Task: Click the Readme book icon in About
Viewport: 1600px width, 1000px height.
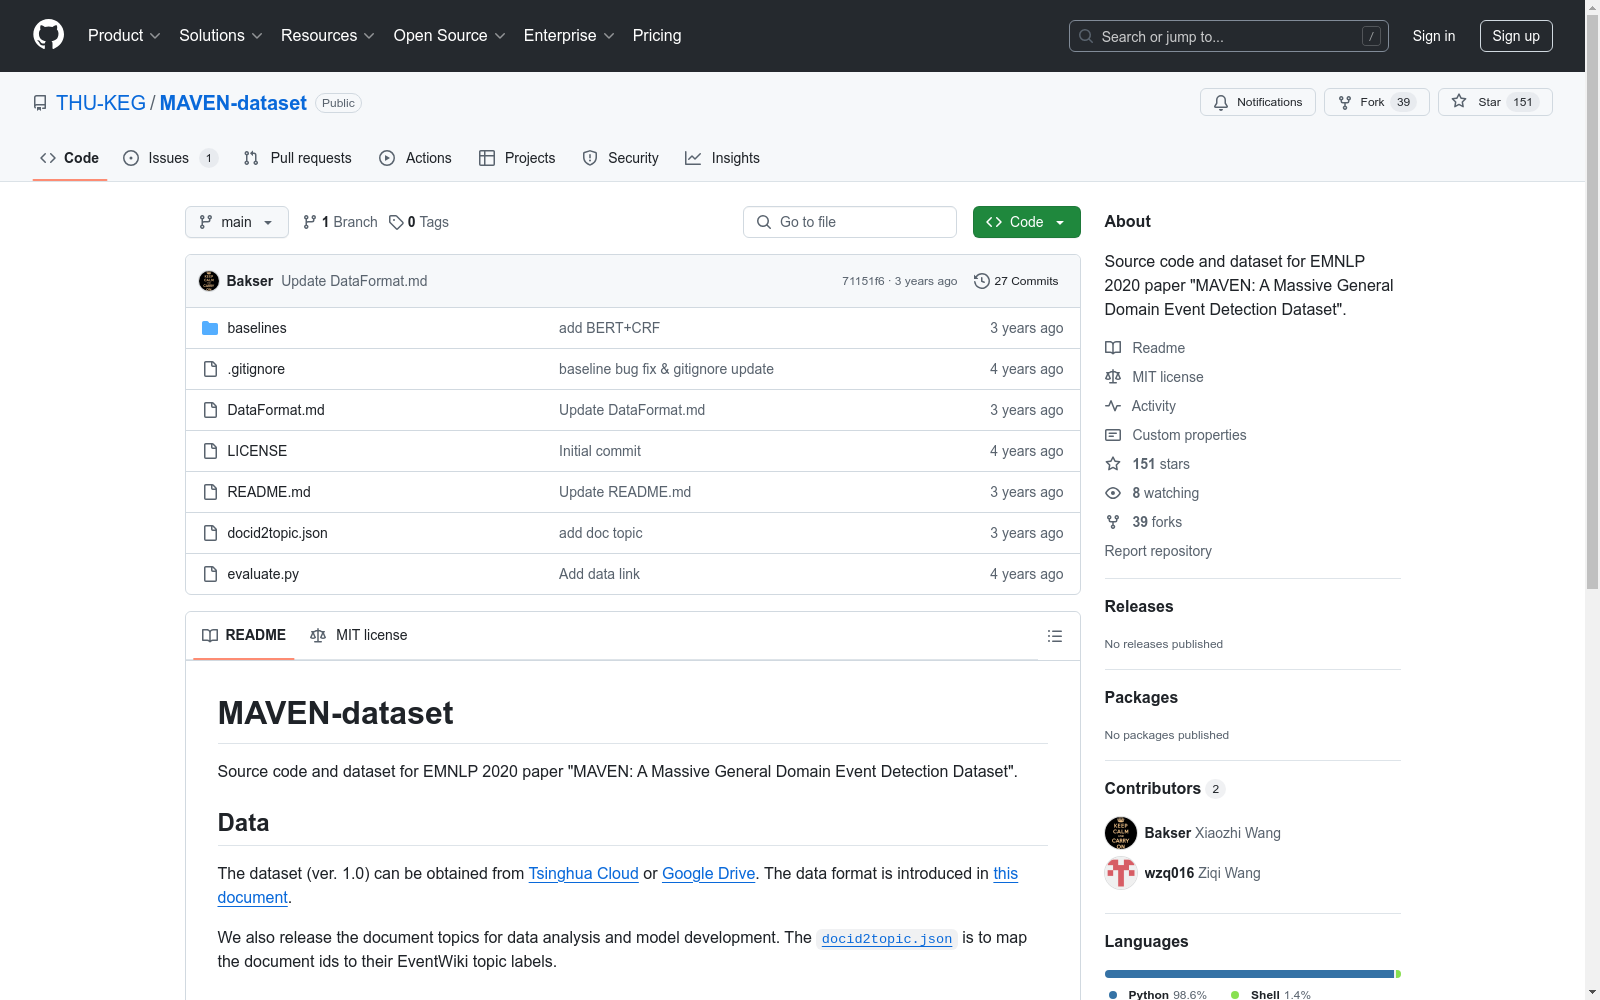Action: (1113, 348)
